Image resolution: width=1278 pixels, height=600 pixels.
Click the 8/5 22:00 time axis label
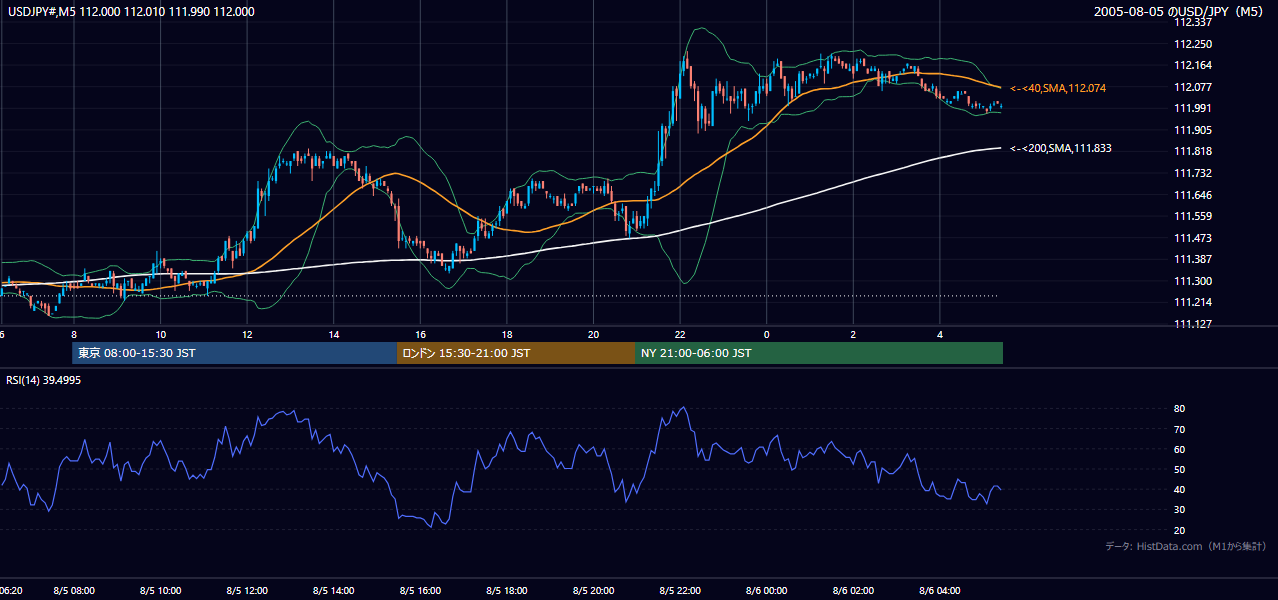[x=681, y=591]
